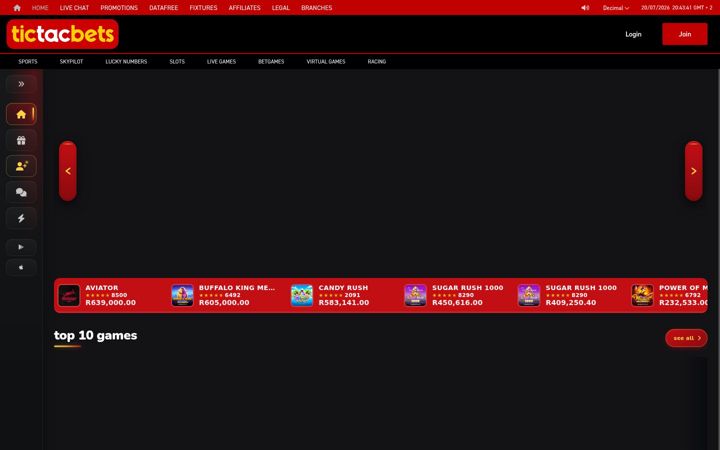
Task: Click the top 10 games heading
Action: coord(96,336)
